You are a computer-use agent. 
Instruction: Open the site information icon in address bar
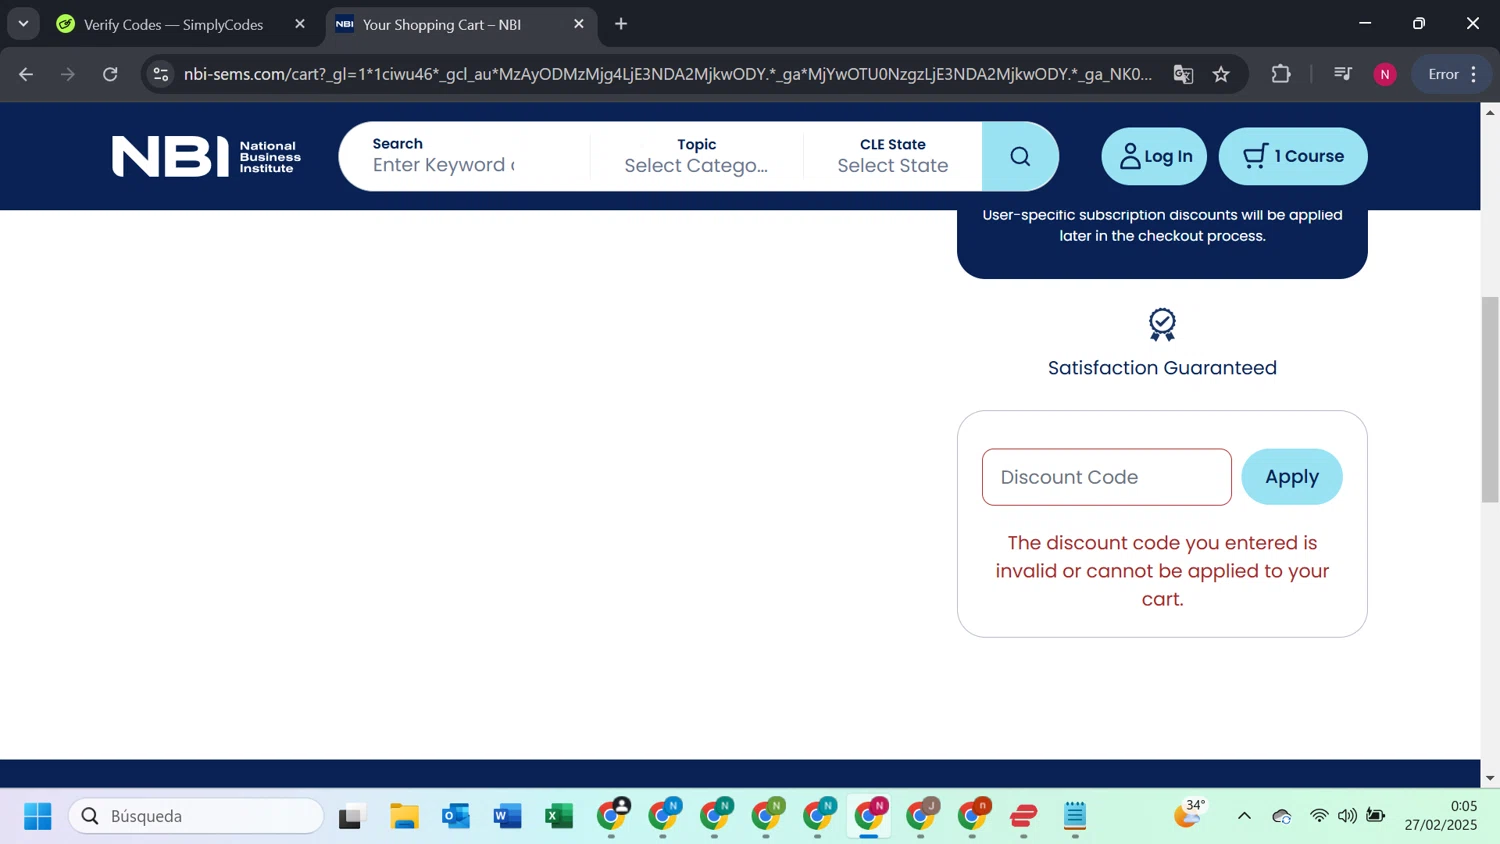click(x=161, y=74)
